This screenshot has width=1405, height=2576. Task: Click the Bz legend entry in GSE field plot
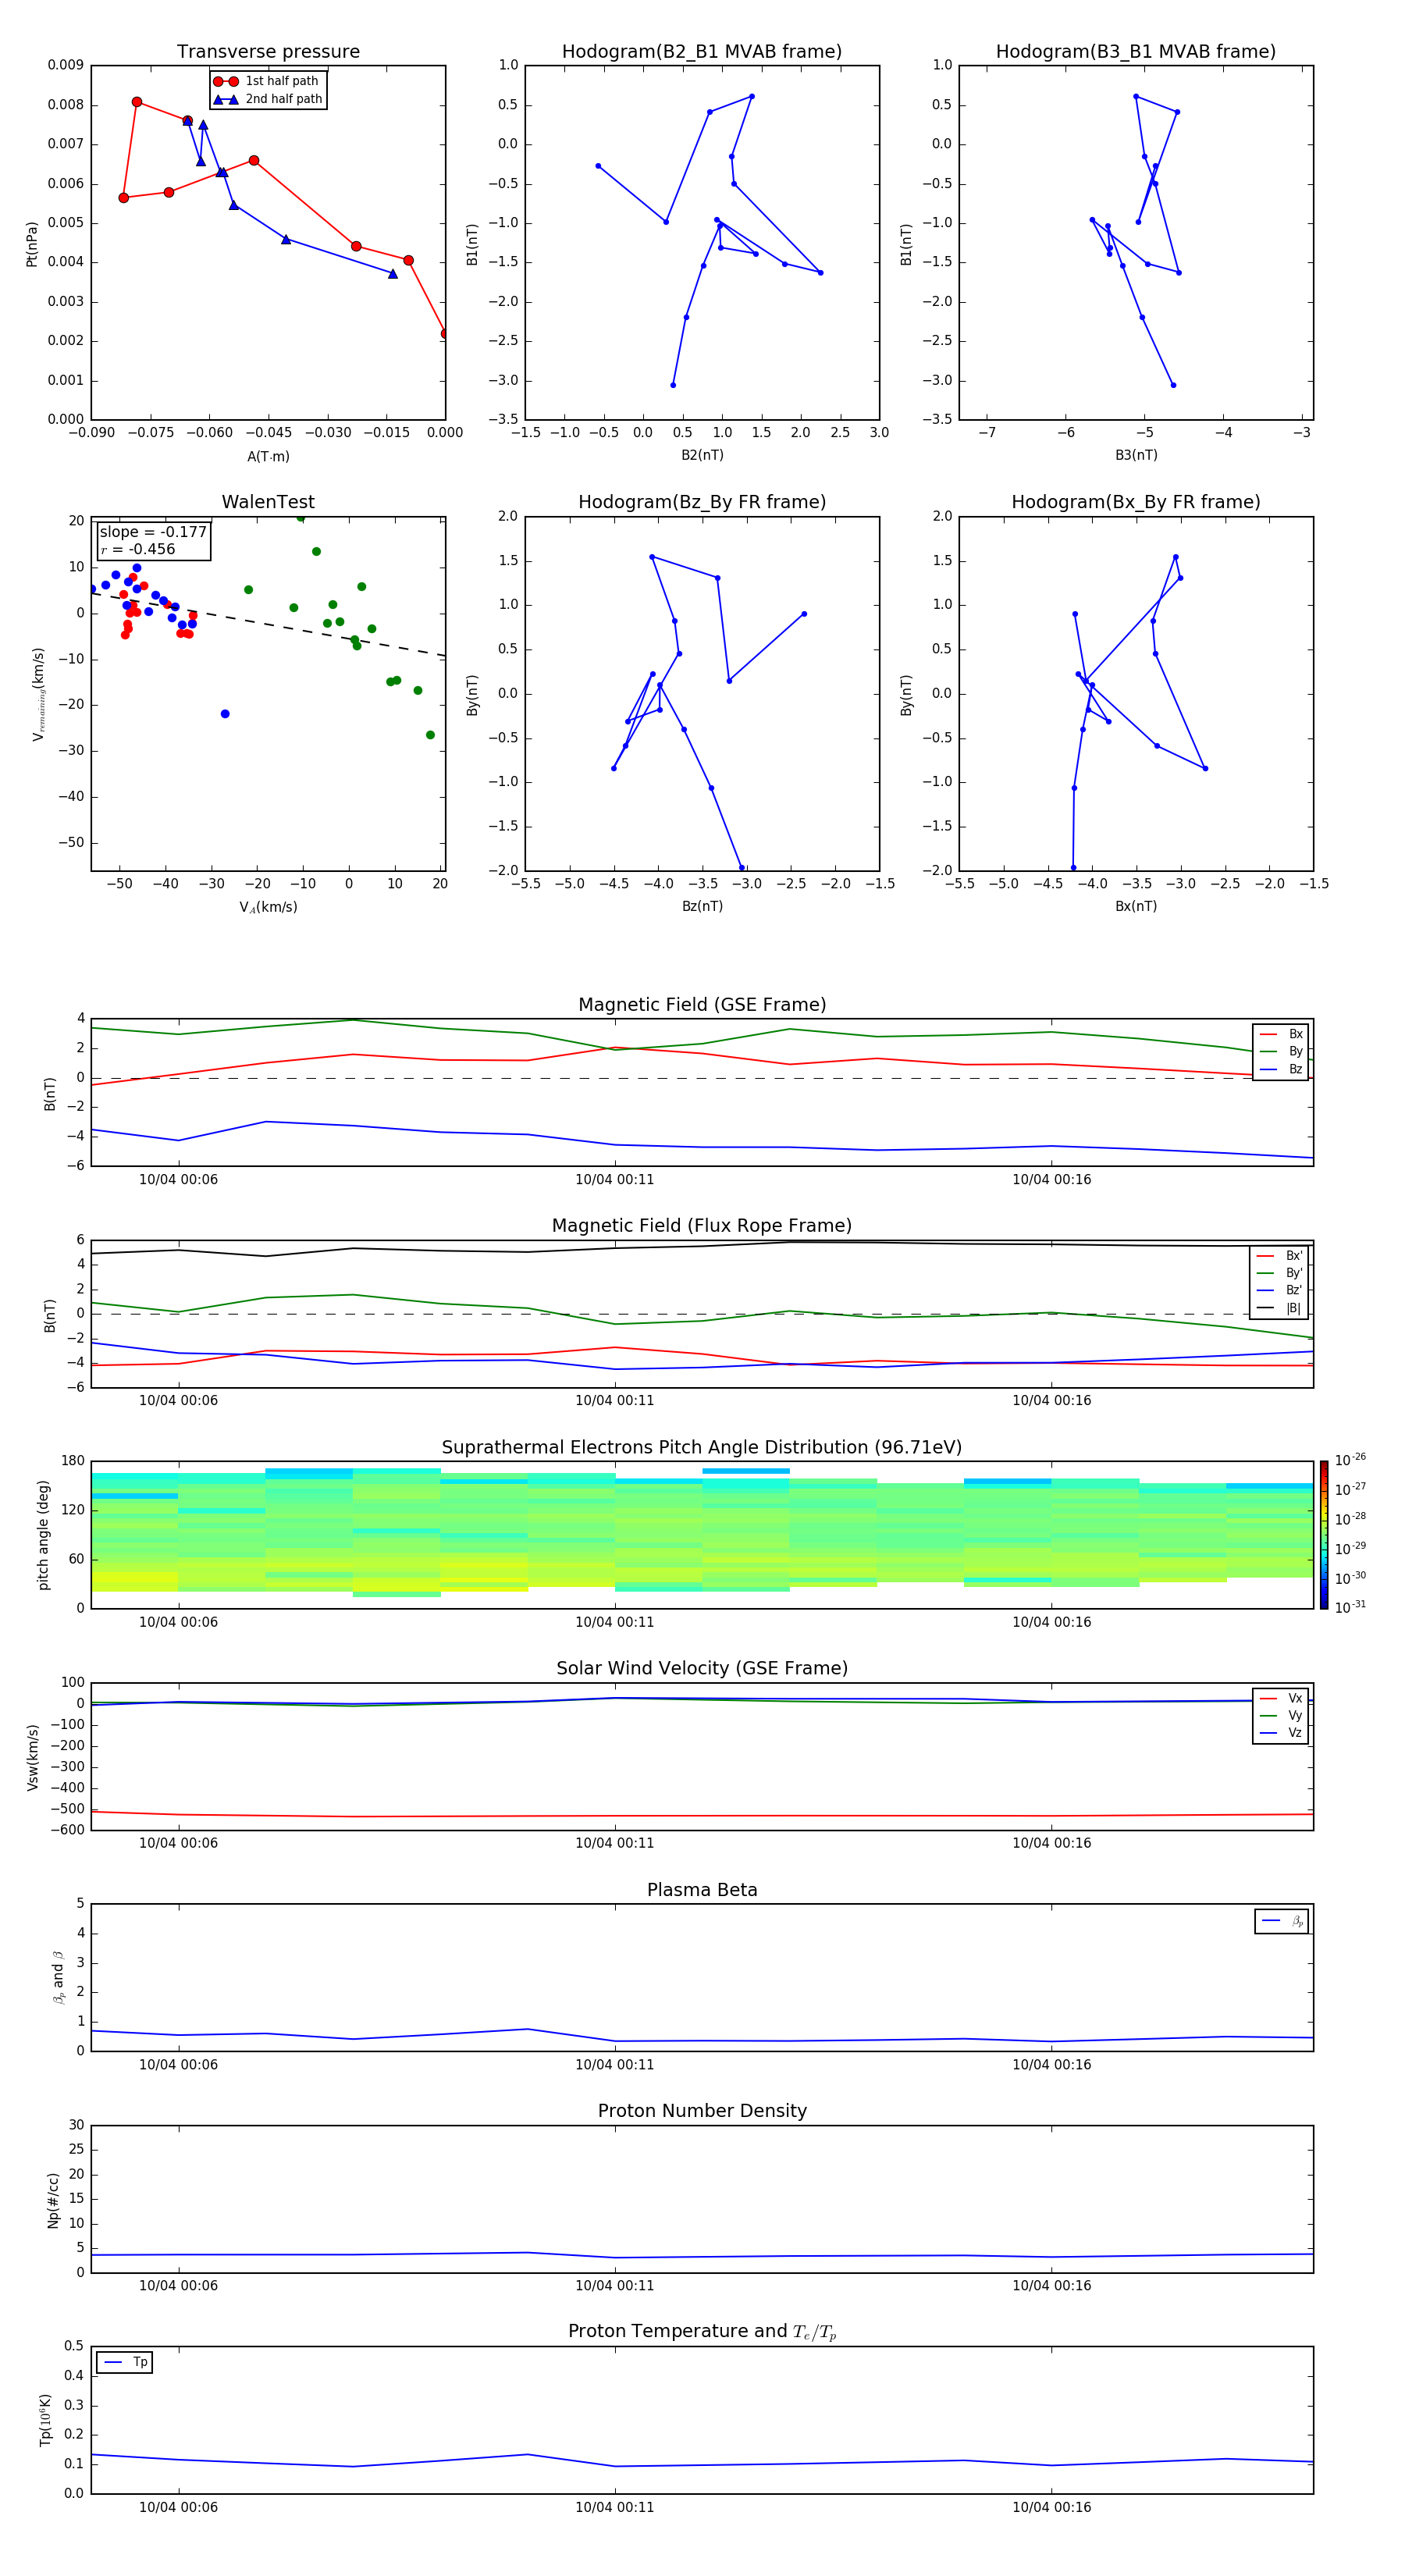click(x=1281, y=1069)
